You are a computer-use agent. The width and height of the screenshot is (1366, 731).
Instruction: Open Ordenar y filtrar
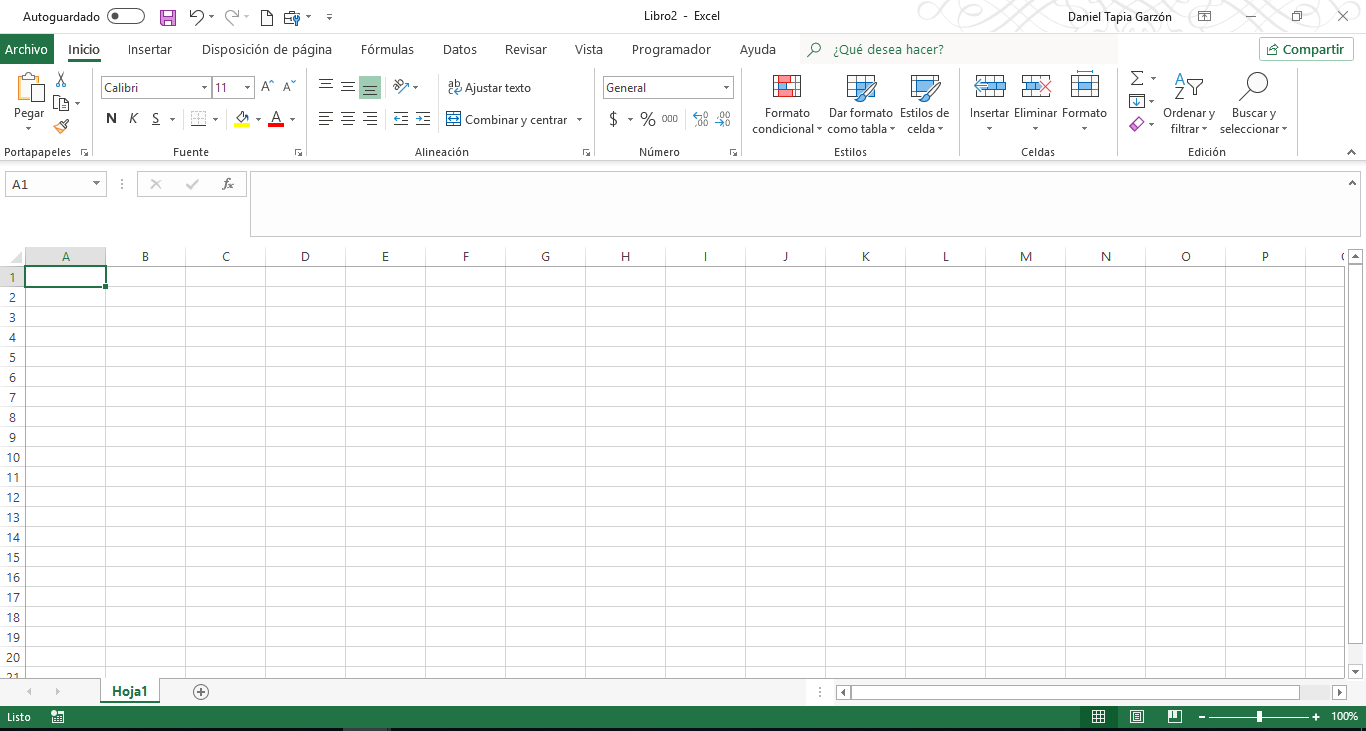tap(1189, 105)
